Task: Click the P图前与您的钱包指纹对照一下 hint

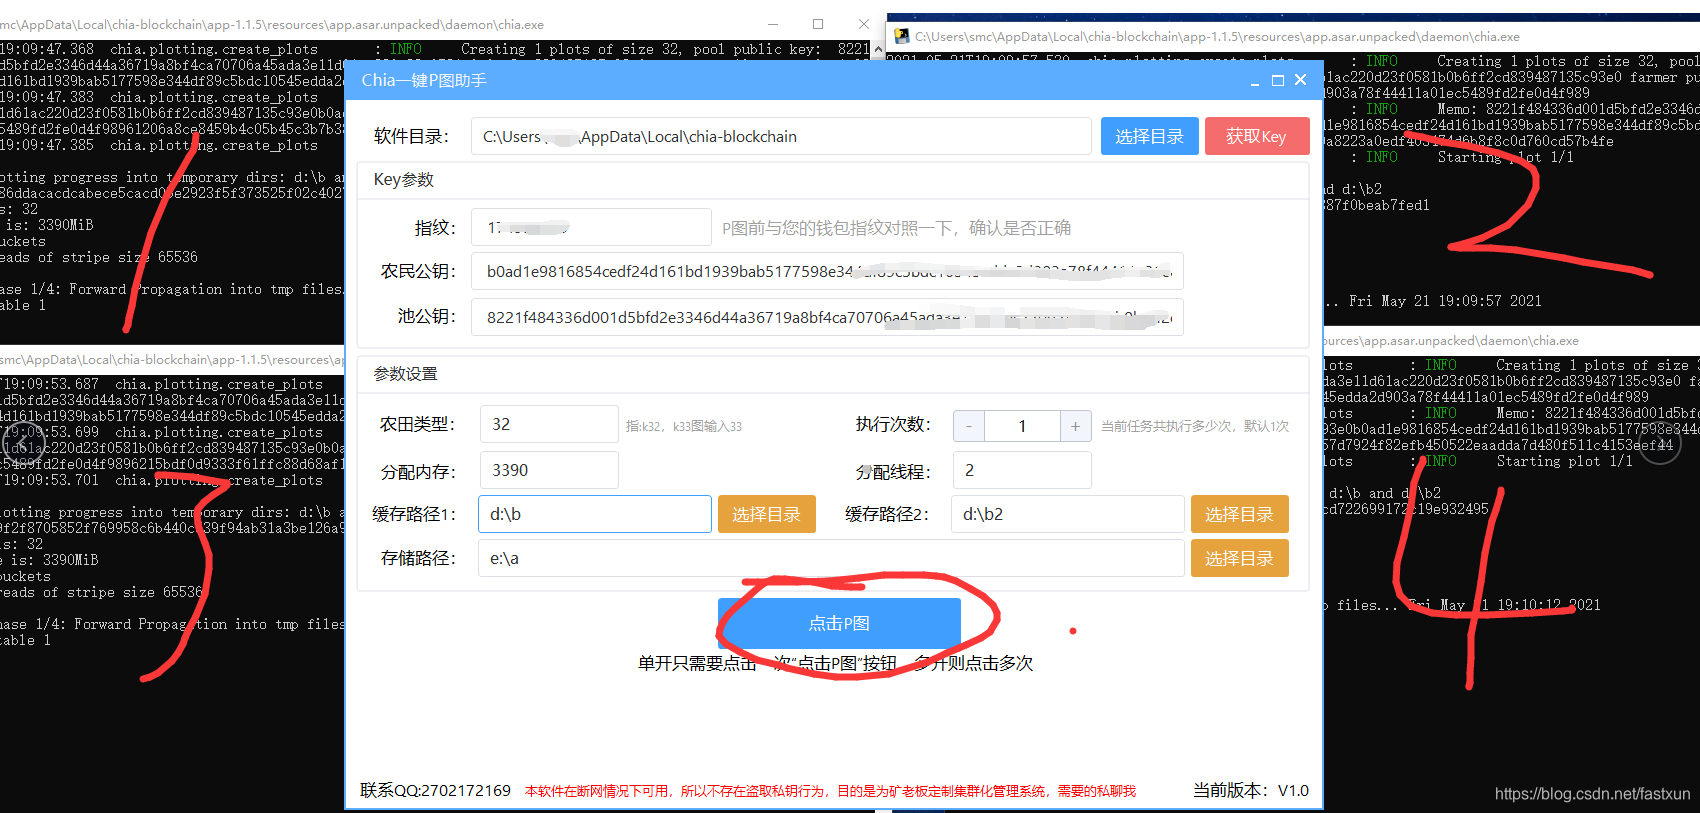Action: [x=896, y=228]
